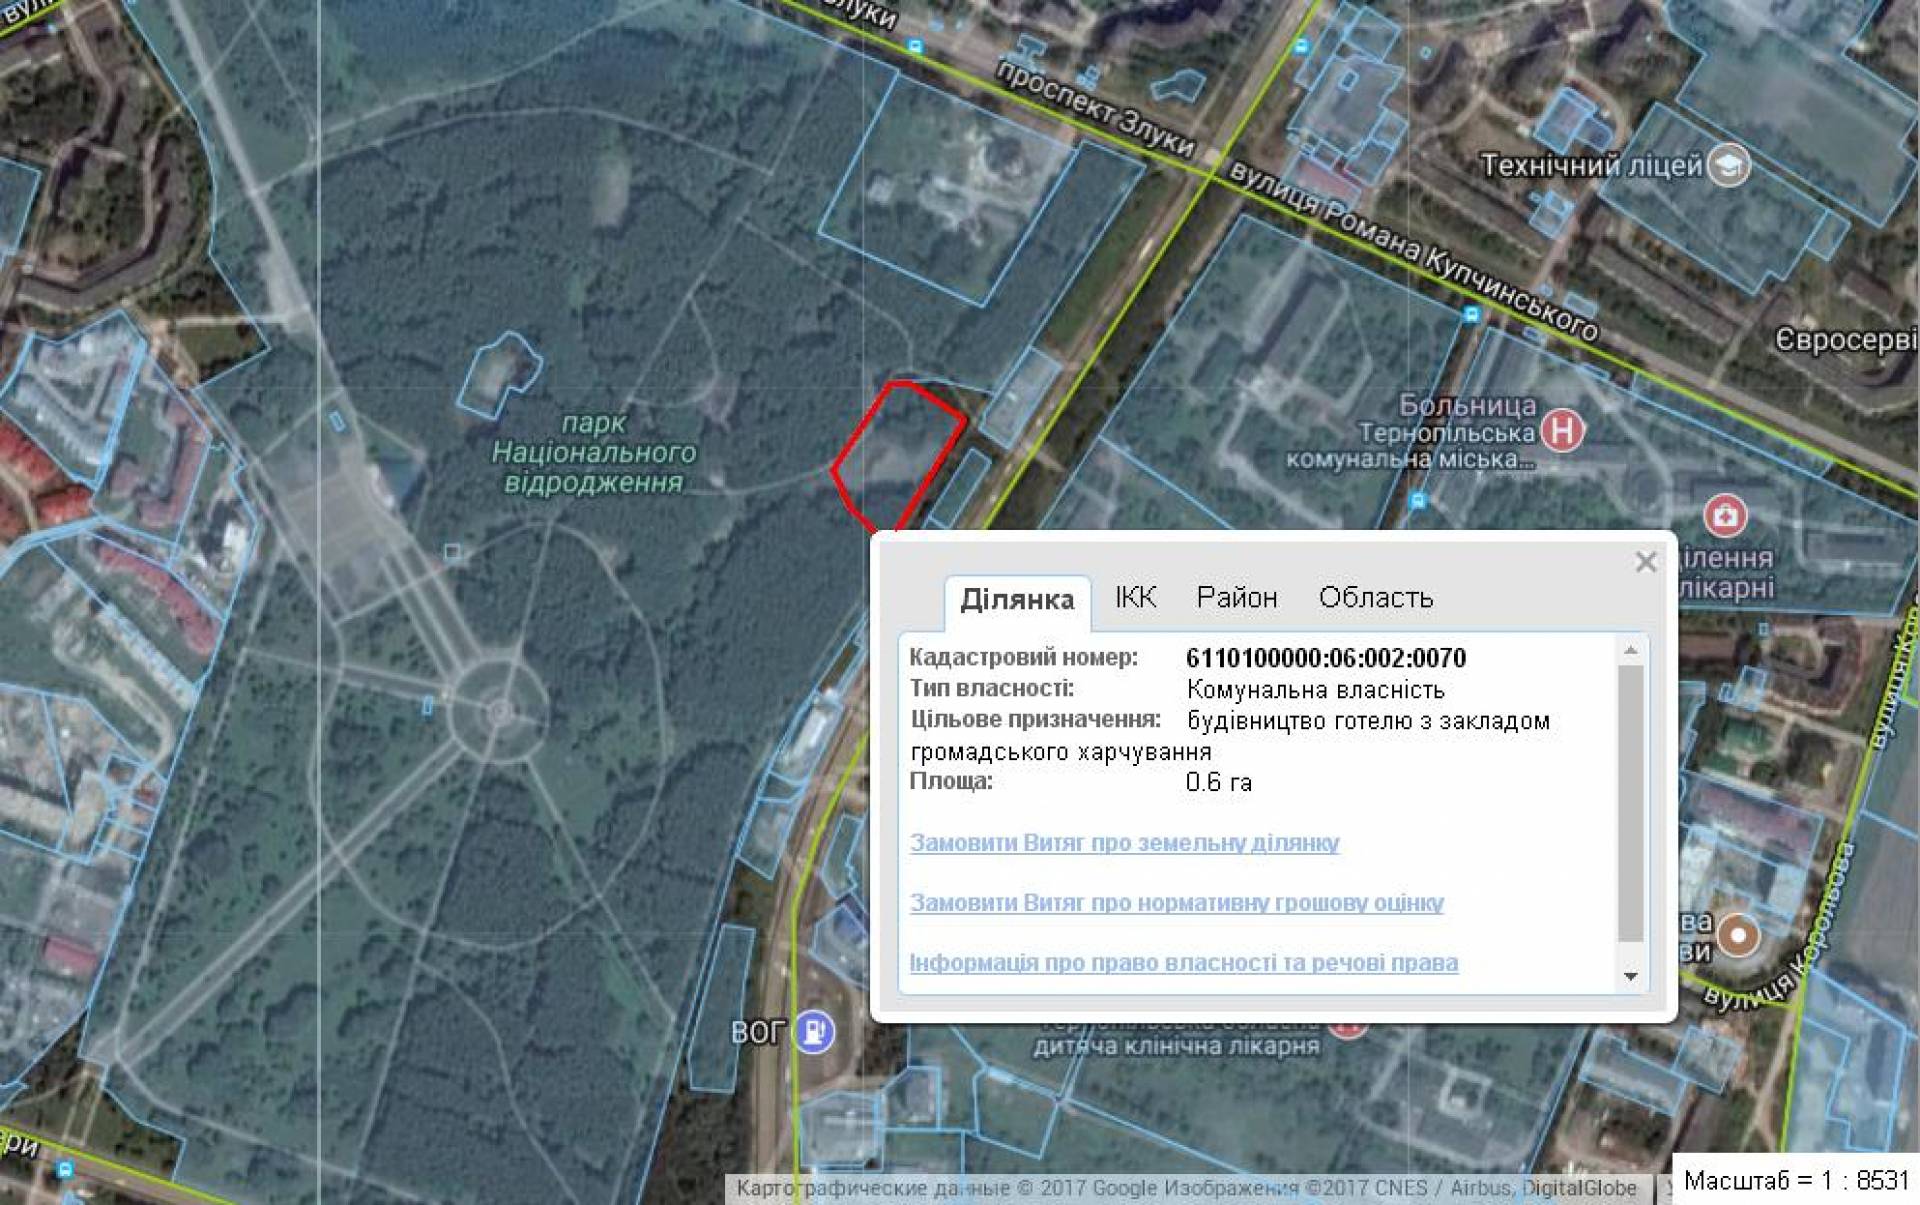The image size is (1920, 1205).
Task: Click the orange circular place marker
Action: pyautogui.click(x=1738, y=936)
